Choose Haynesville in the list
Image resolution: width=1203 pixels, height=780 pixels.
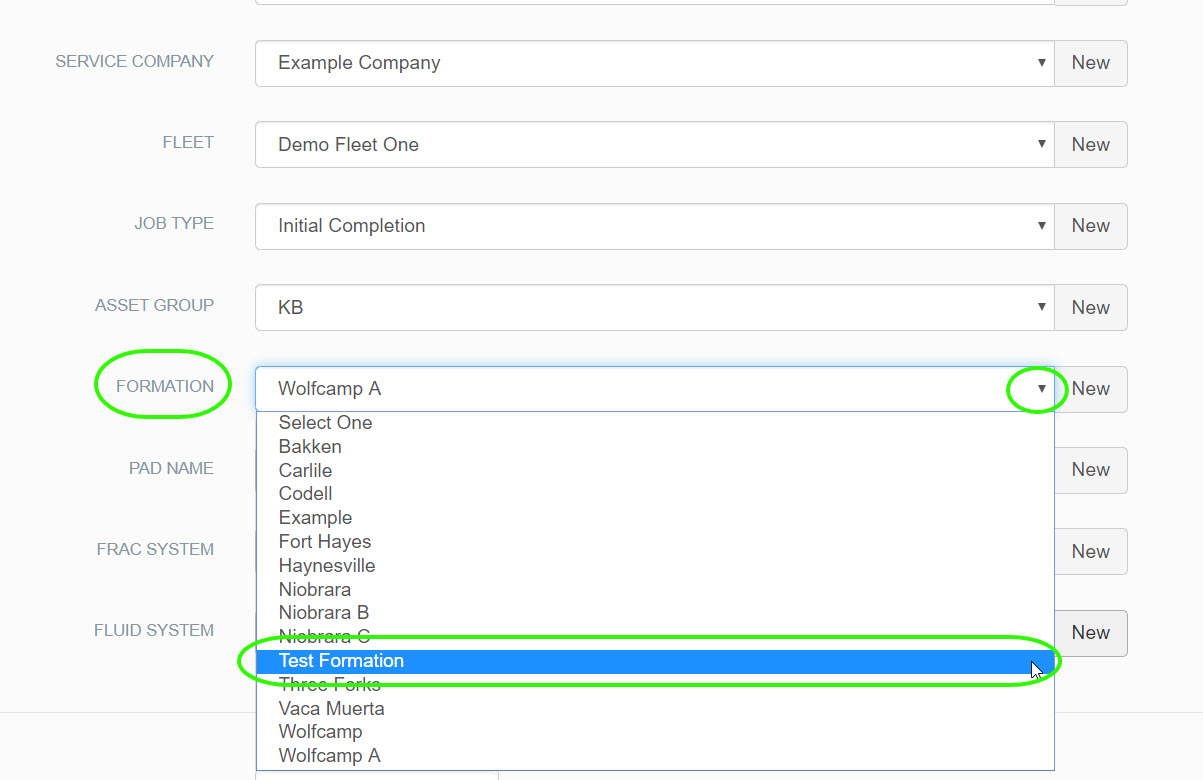point(326,566)
